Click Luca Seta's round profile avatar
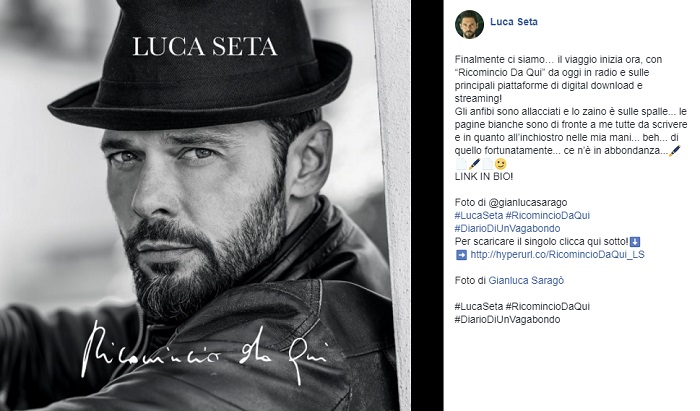This screenshot has width=700, height=411. (469, 24)
